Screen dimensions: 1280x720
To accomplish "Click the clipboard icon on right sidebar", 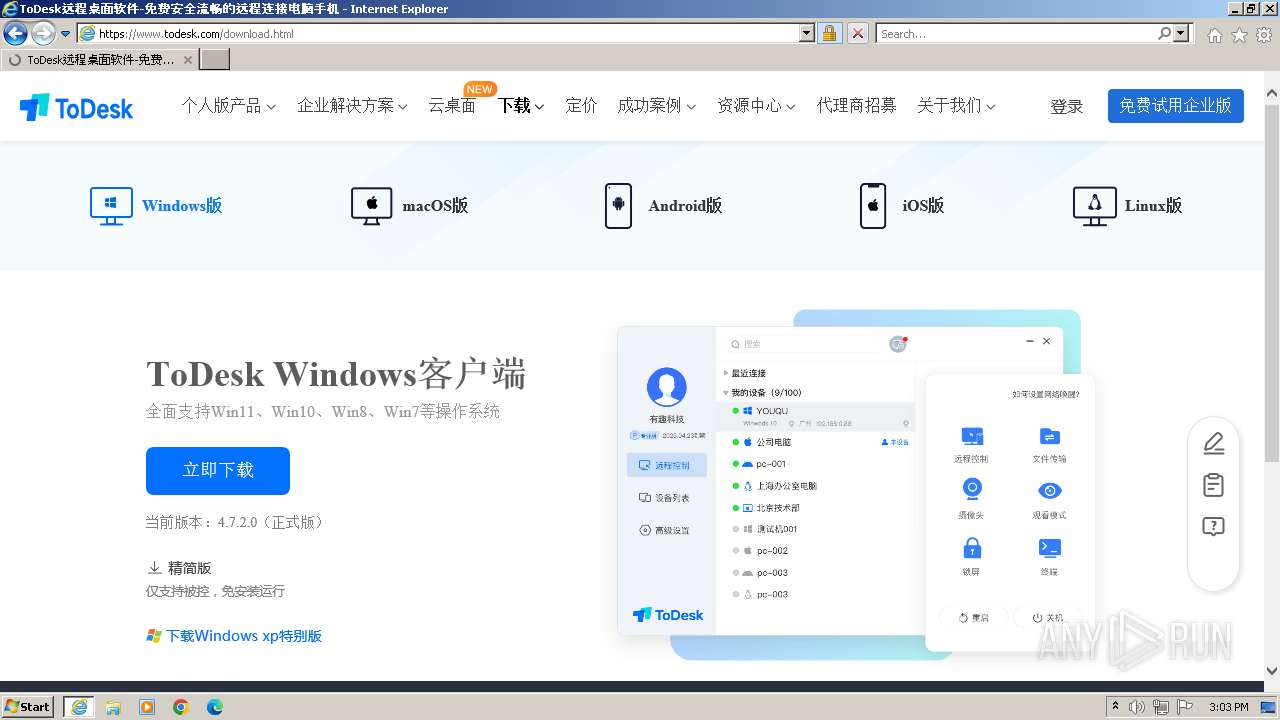I will coord(1213,485).
